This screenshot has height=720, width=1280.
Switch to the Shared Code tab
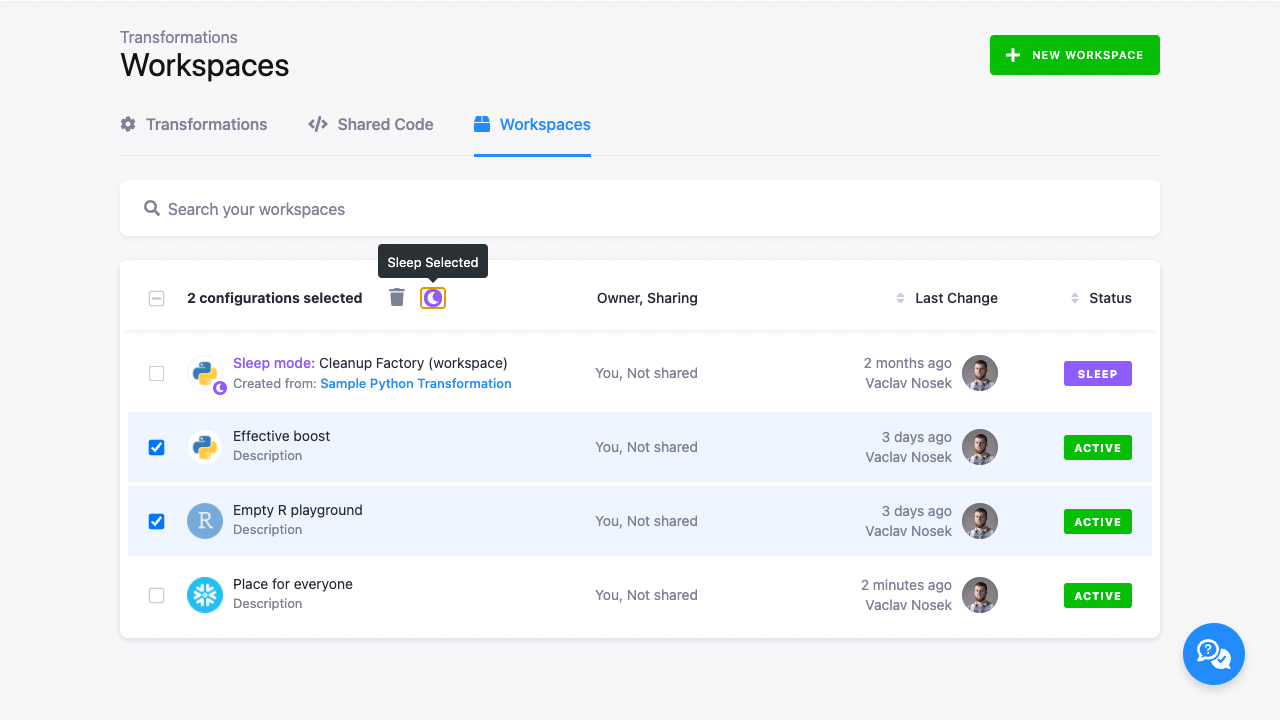click(x=384, y=124)
